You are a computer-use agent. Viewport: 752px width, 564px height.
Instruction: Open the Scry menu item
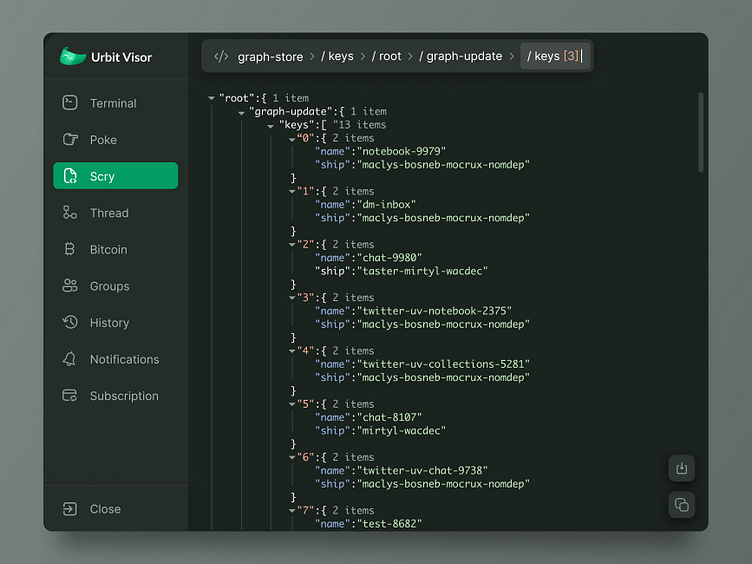(115, 176)
